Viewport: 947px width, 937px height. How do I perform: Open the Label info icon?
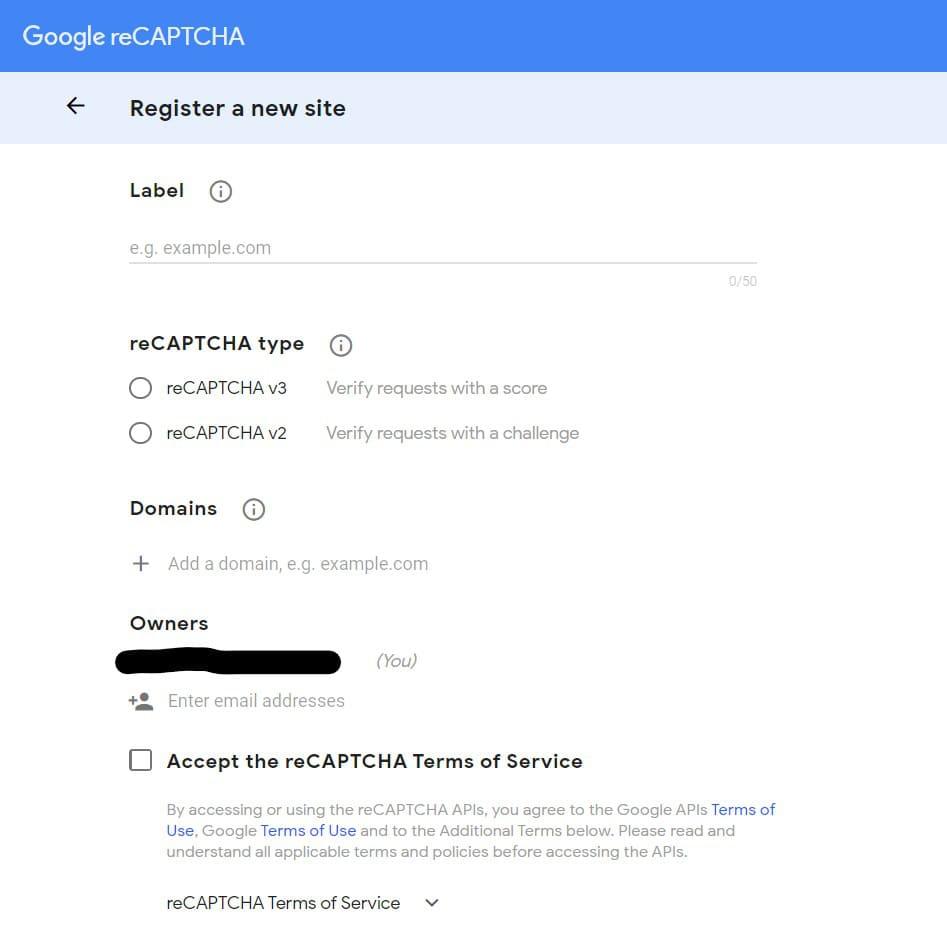(x=220, y=192)
